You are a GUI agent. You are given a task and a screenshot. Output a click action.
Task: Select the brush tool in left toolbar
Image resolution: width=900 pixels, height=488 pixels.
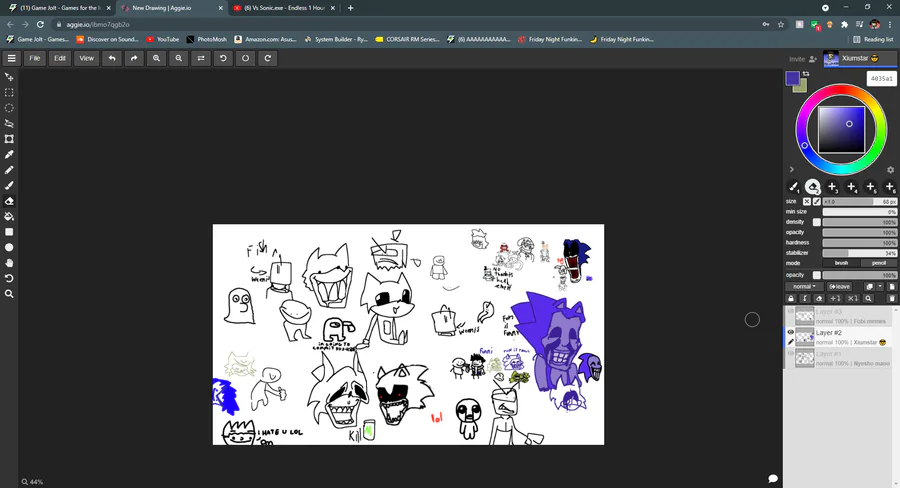click(9, 185)
